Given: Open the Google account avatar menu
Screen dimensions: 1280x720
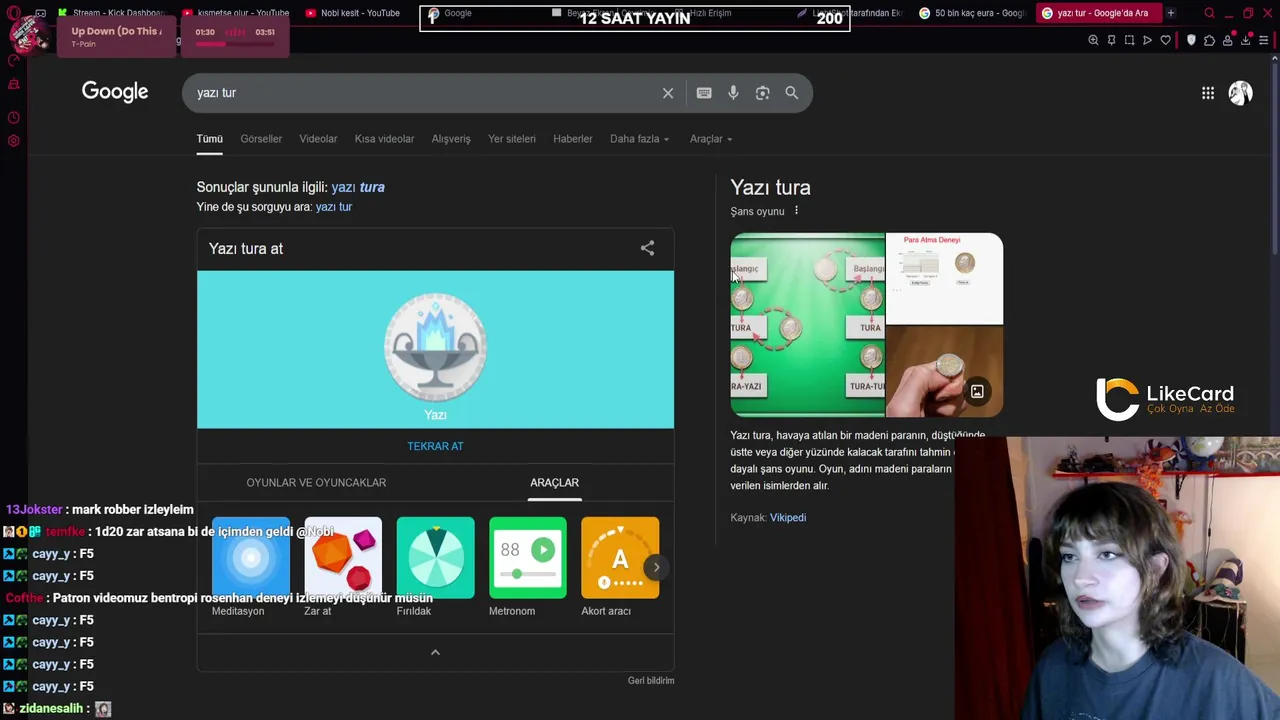Looking at the screenshot, I should point(1241,93).
